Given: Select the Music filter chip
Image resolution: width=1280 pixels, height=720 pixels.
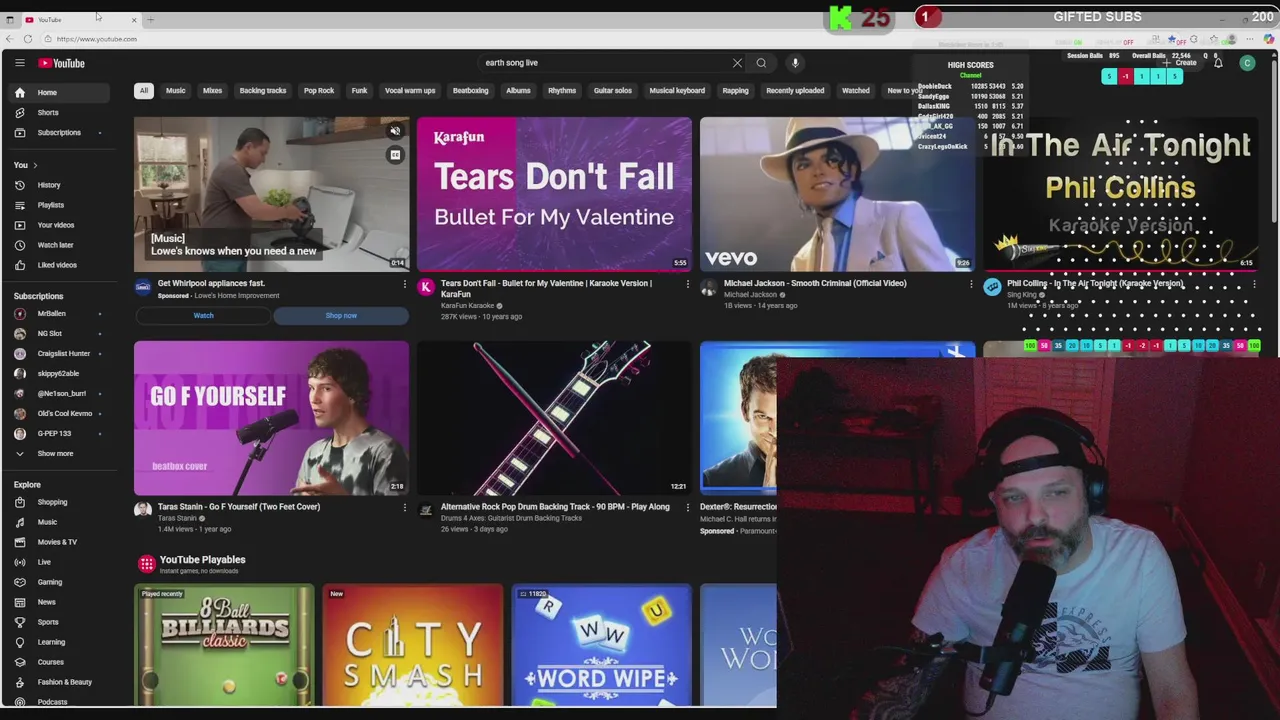Looking at the screenshot, I should coord(175,91).
